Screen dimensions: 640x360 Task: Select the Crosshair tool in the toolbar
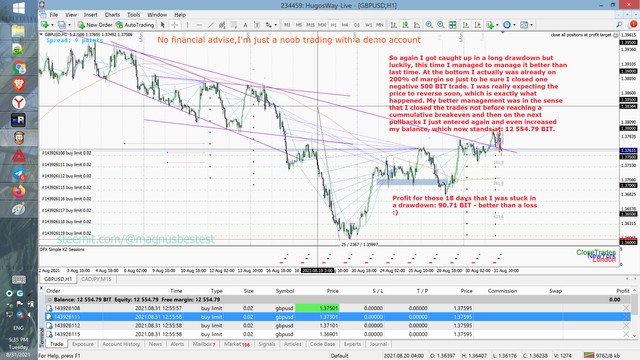pyautogui.click(x=175, y=25)
